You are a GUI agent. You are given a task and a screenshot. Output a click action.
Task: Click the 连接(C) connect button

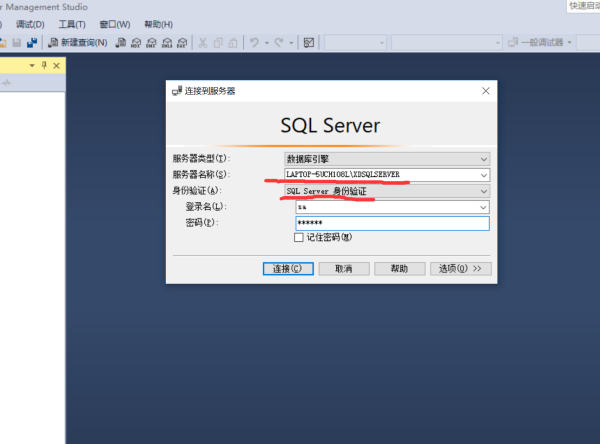point(288,269)
